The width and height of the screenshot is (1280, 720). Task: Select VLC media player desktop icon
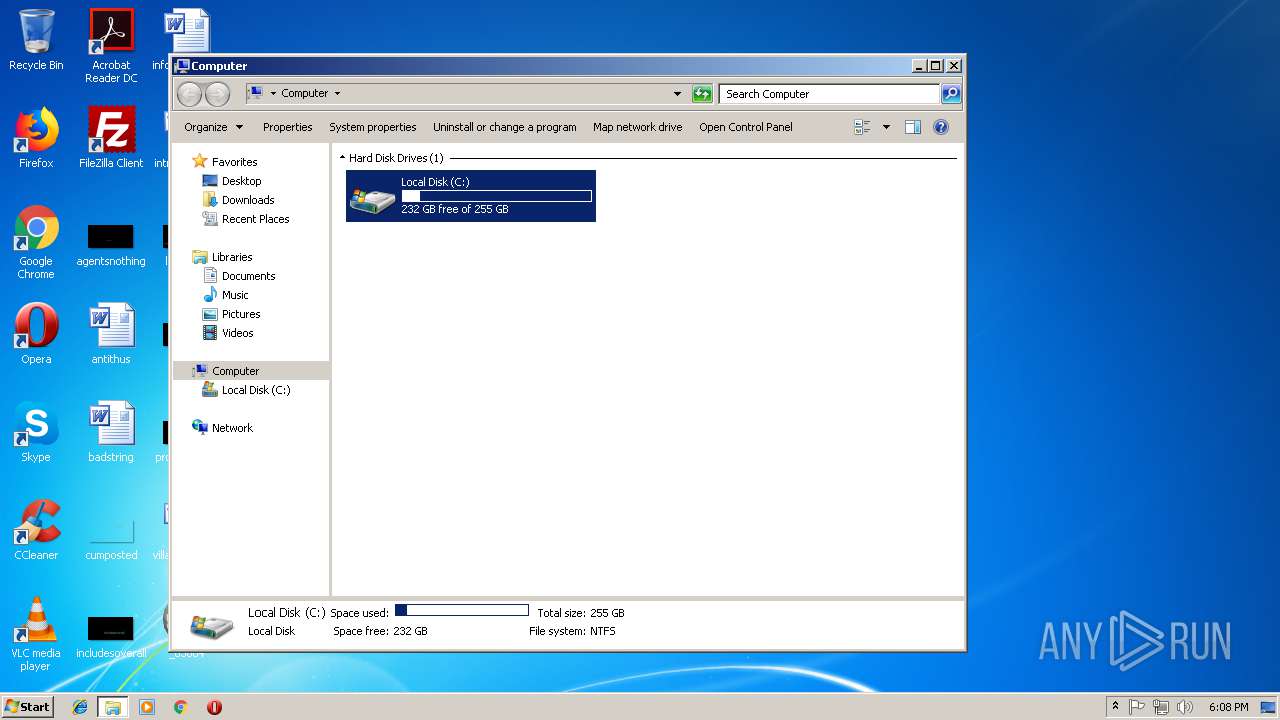[36, 634]
